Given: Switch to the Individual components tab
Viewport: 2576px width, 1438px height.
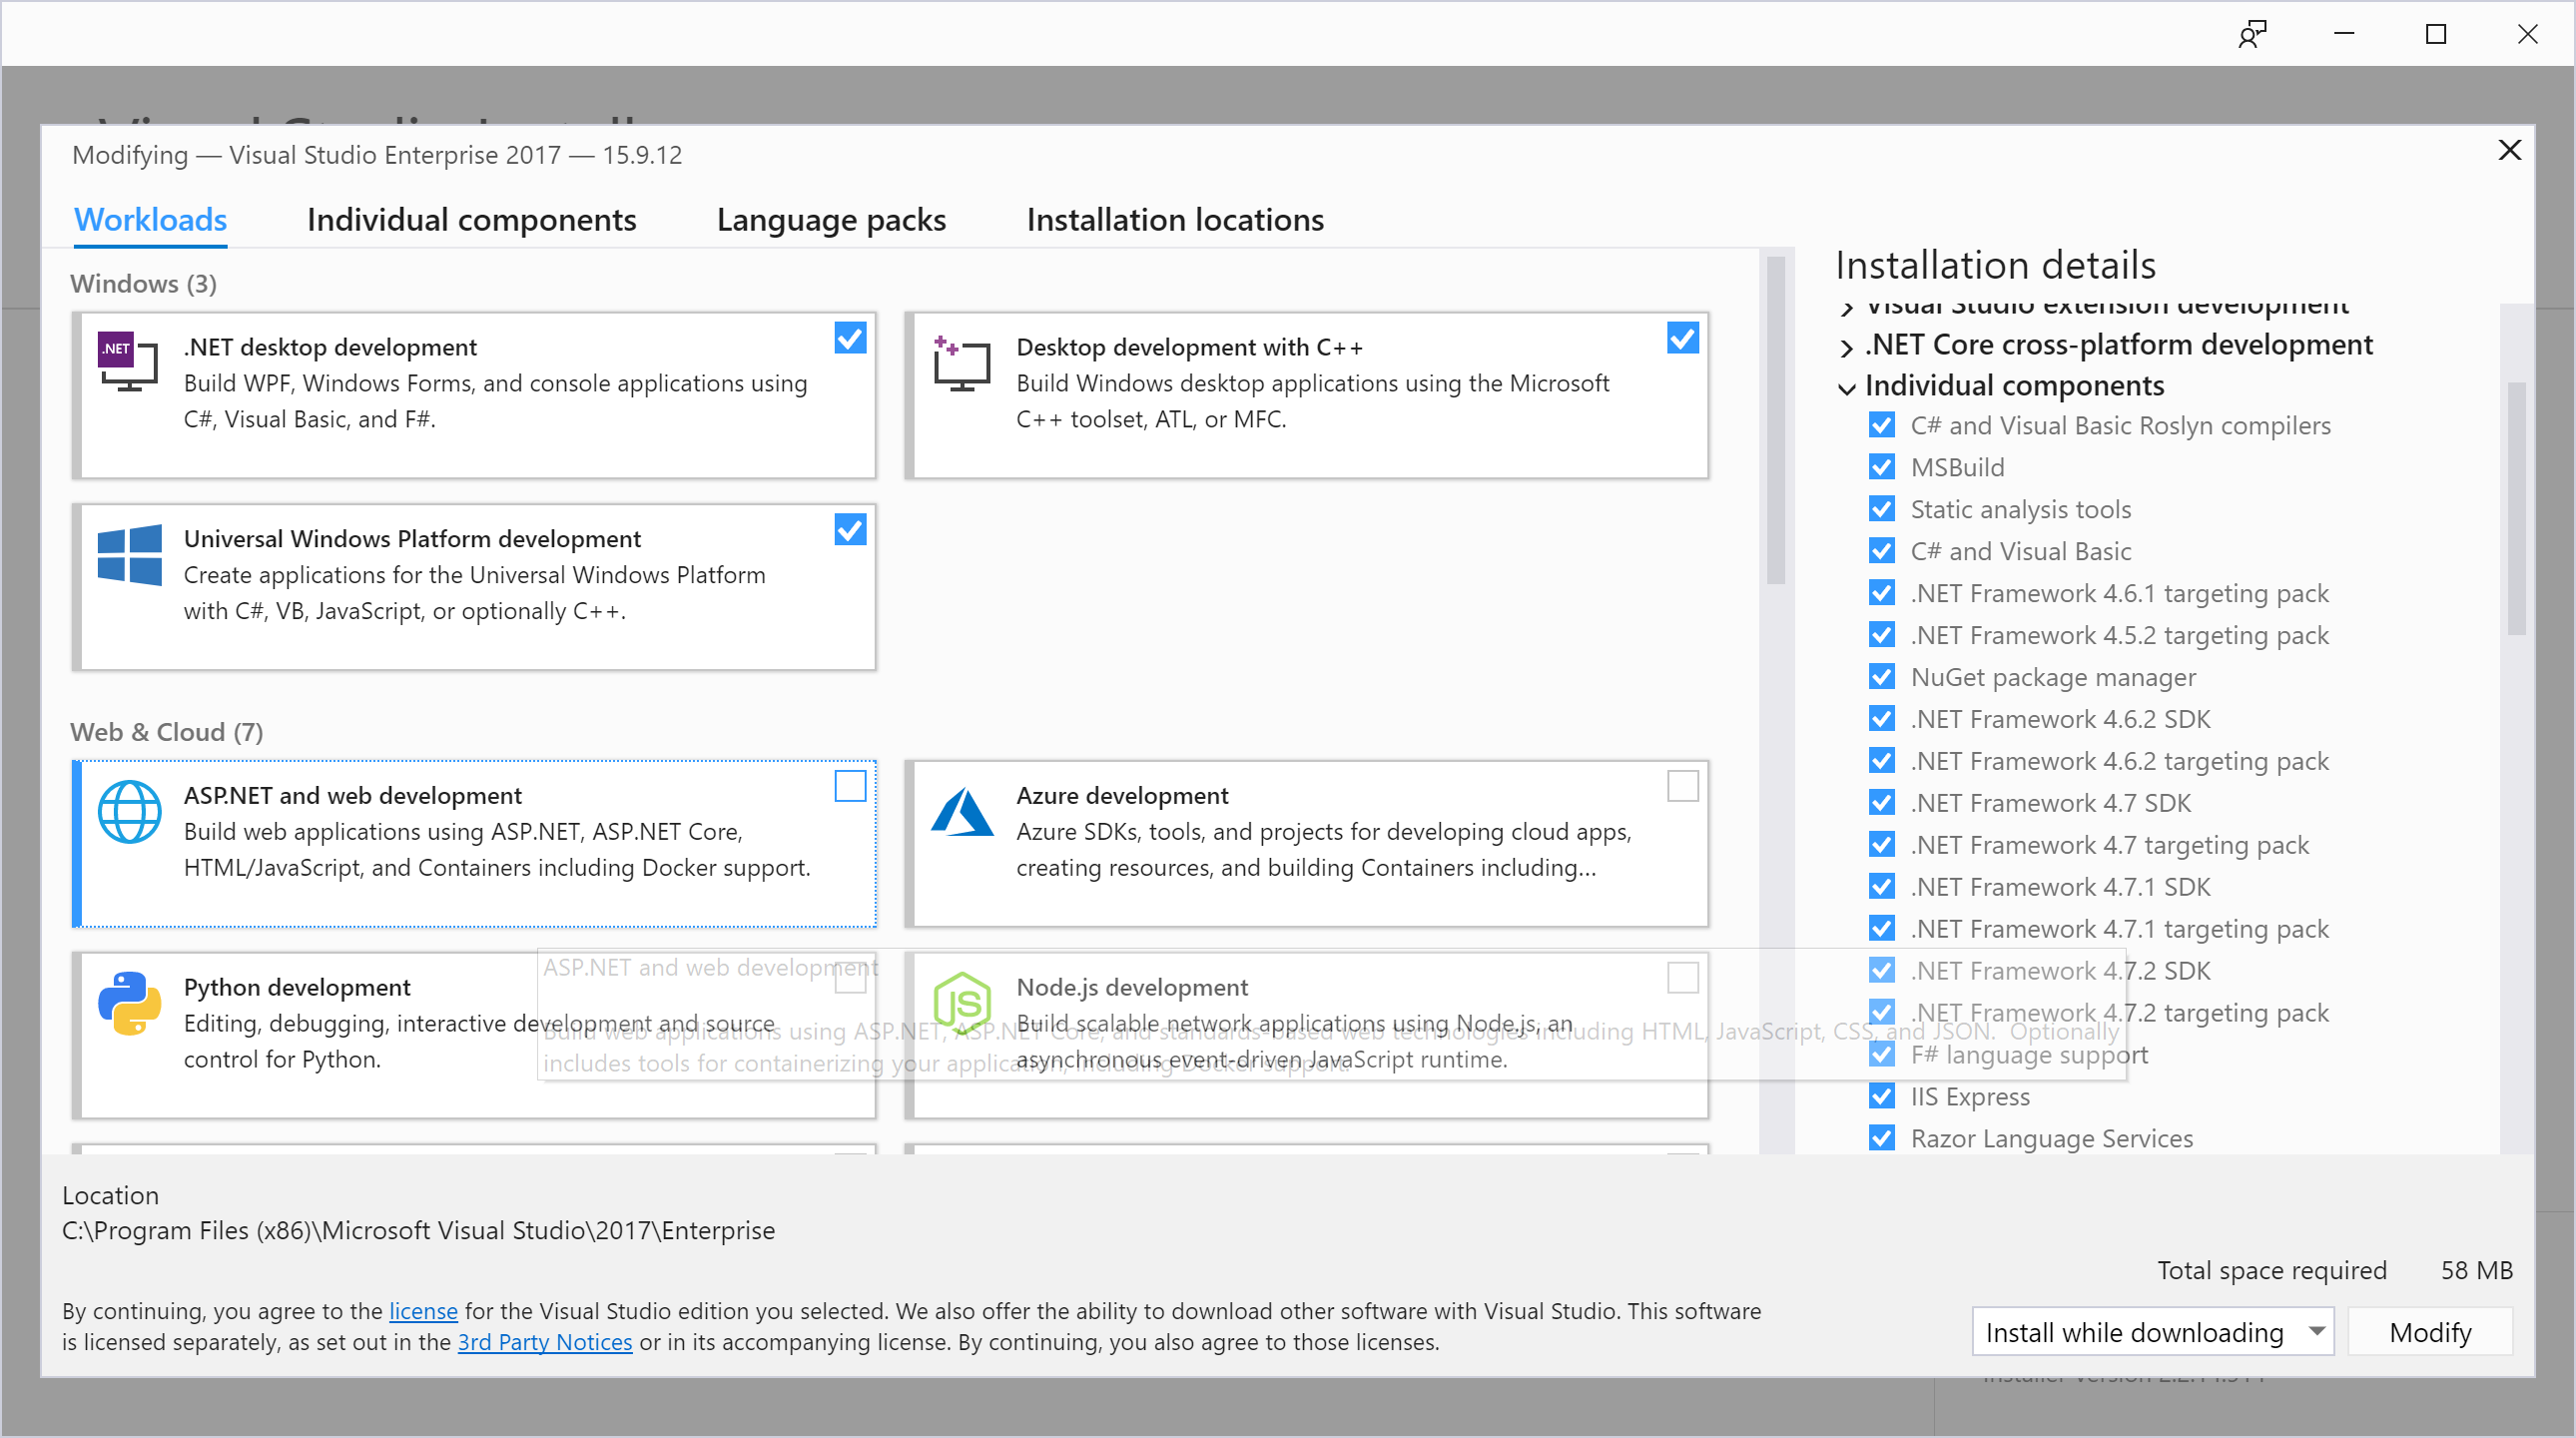Looking at the screenshot, I should 472,219.
